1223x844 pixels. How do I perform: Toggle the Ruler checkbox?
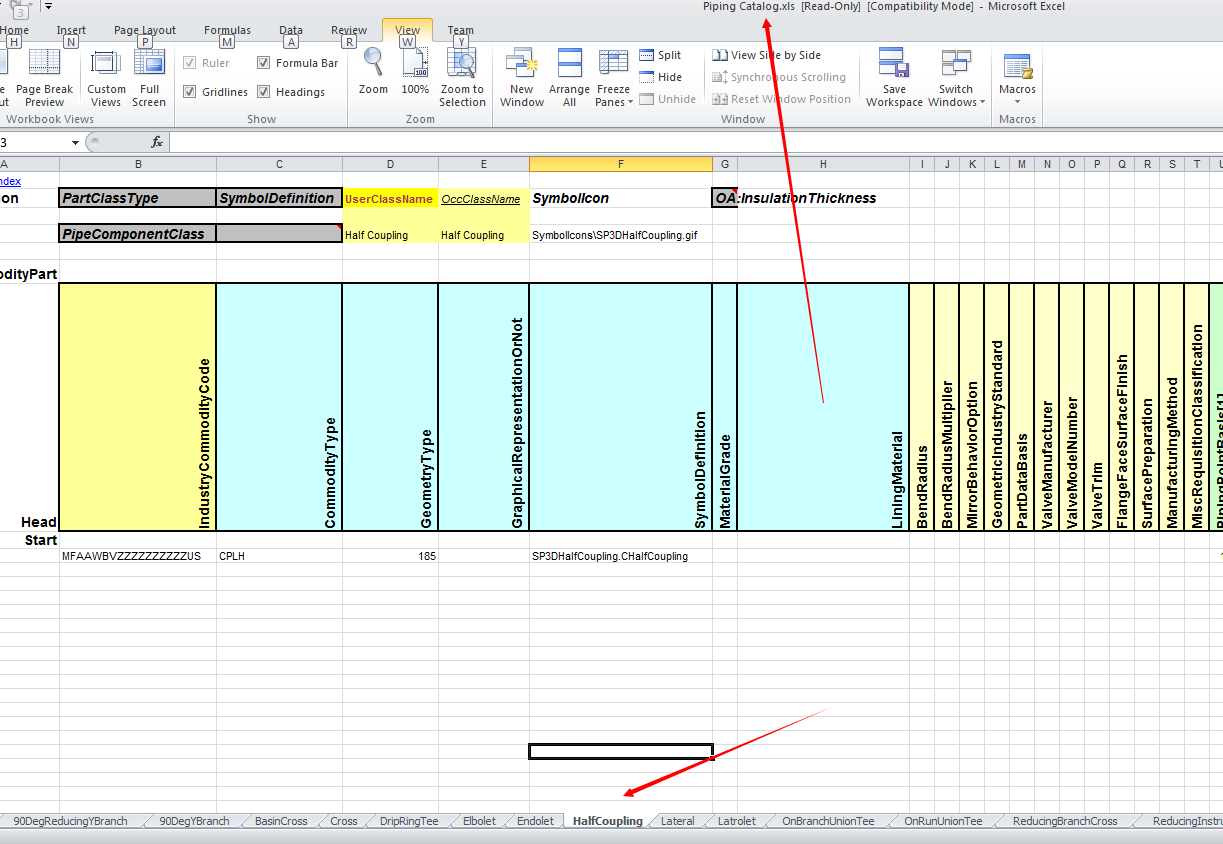pyautogui.click(x=190, y=63)
